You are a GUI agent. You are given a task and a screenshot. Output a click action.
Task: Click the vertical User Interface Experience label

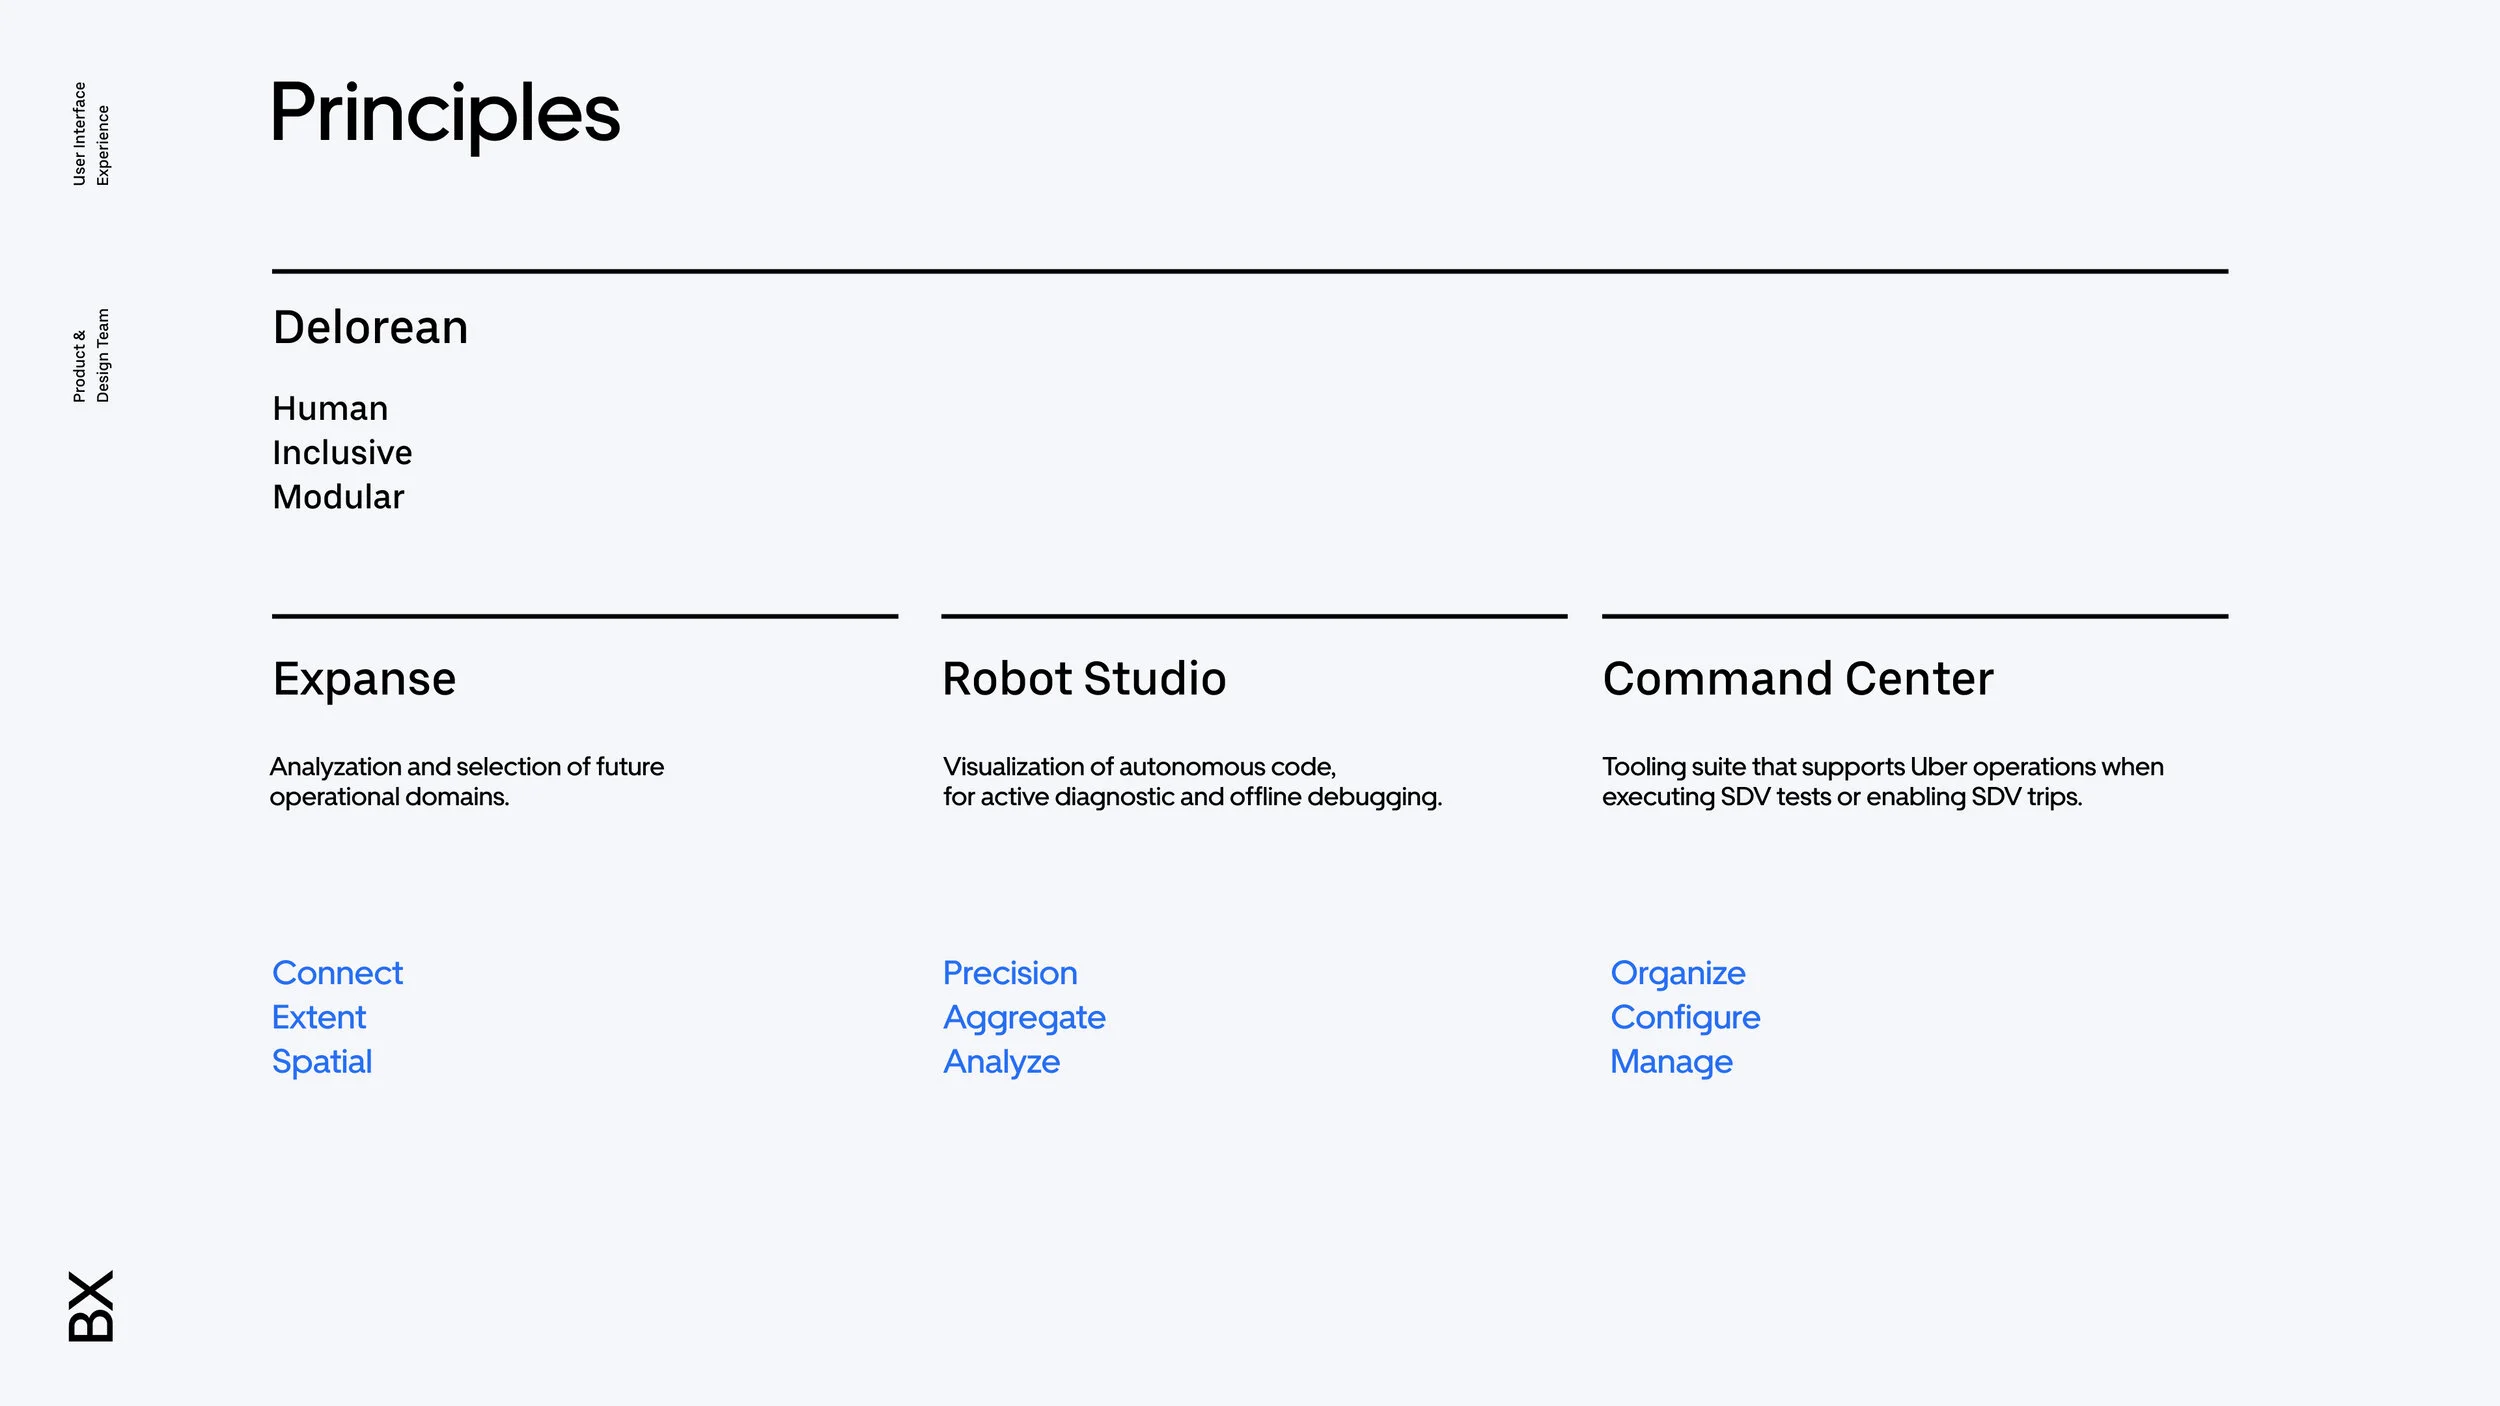[x=91, y=134]
